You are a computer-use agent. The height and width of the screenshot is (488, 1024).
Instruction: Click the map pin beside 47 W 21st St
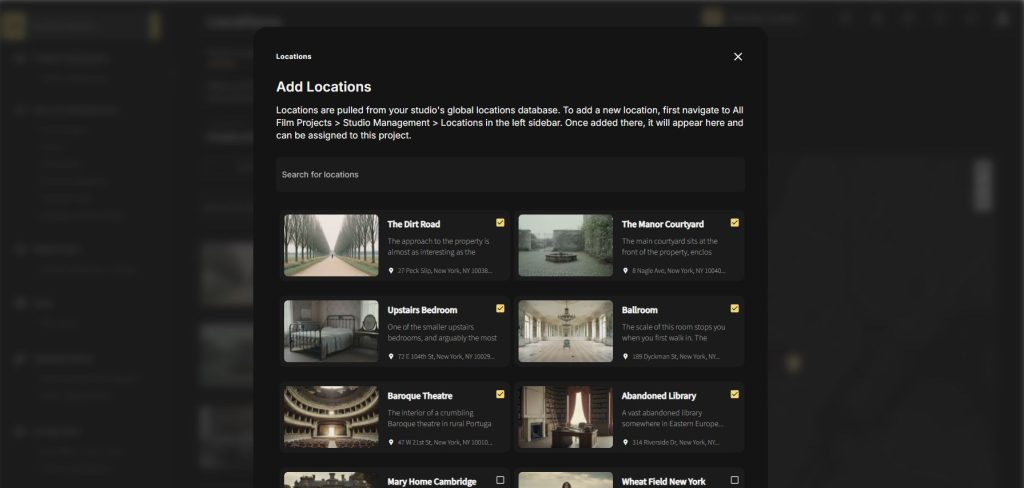point(391,442)
